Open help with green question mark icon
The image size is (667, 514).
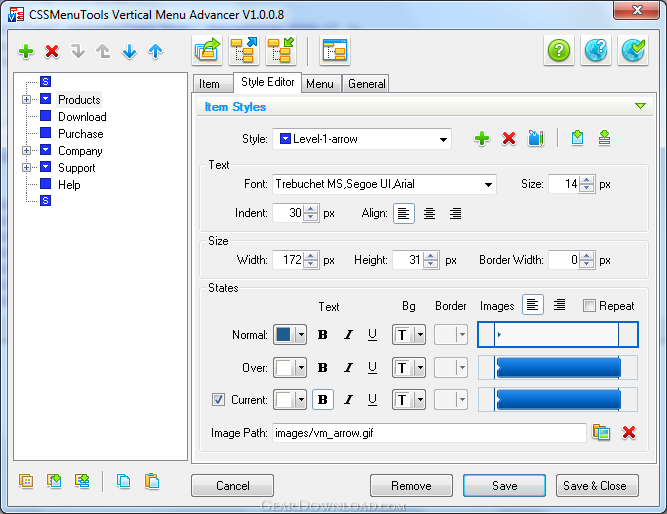pyautogui.click(x=559, y=51)
